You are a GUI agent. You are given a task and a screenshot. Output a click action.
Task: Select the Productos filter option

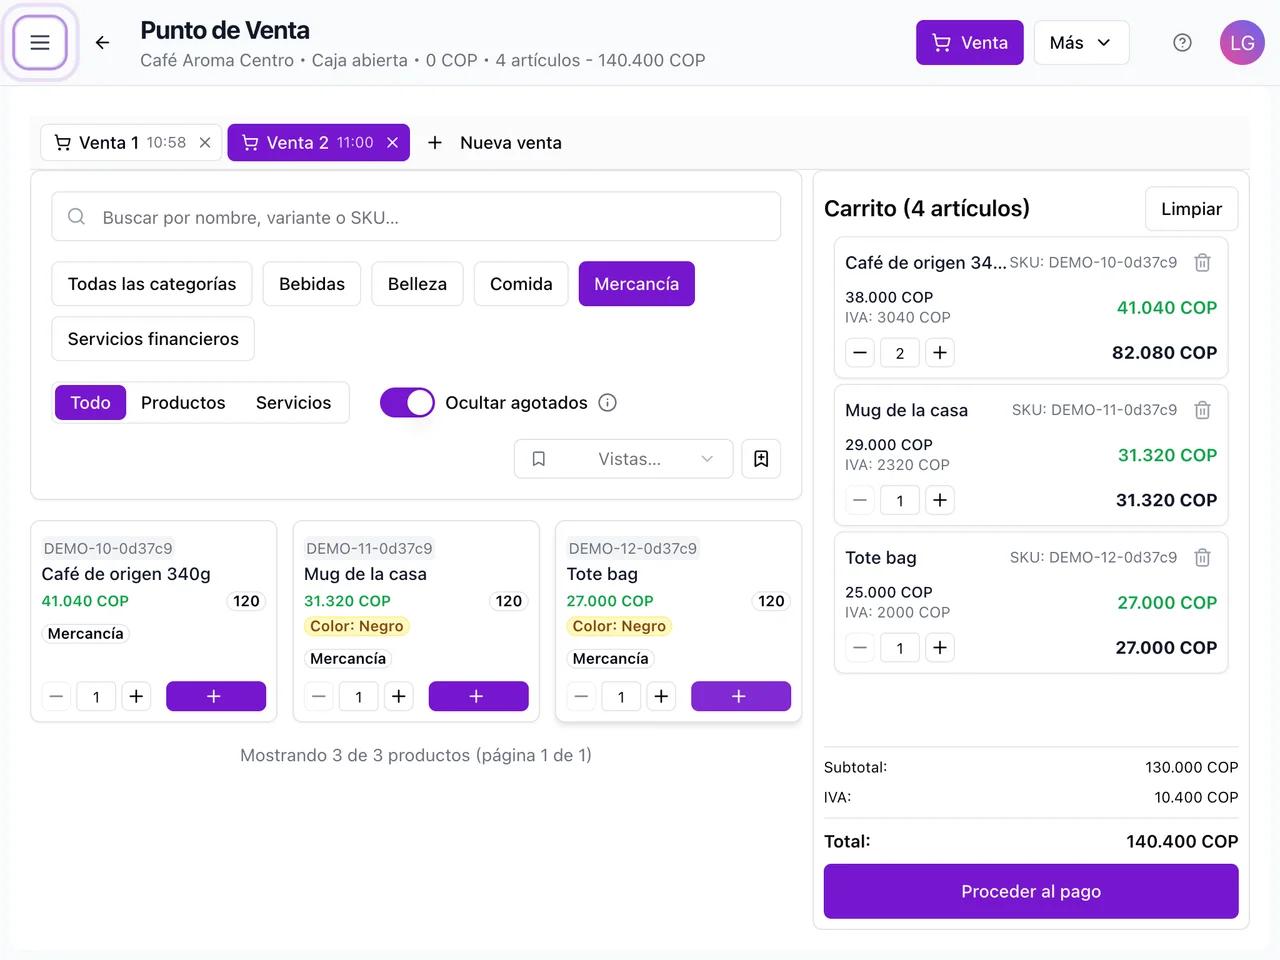tap(183, 403)
